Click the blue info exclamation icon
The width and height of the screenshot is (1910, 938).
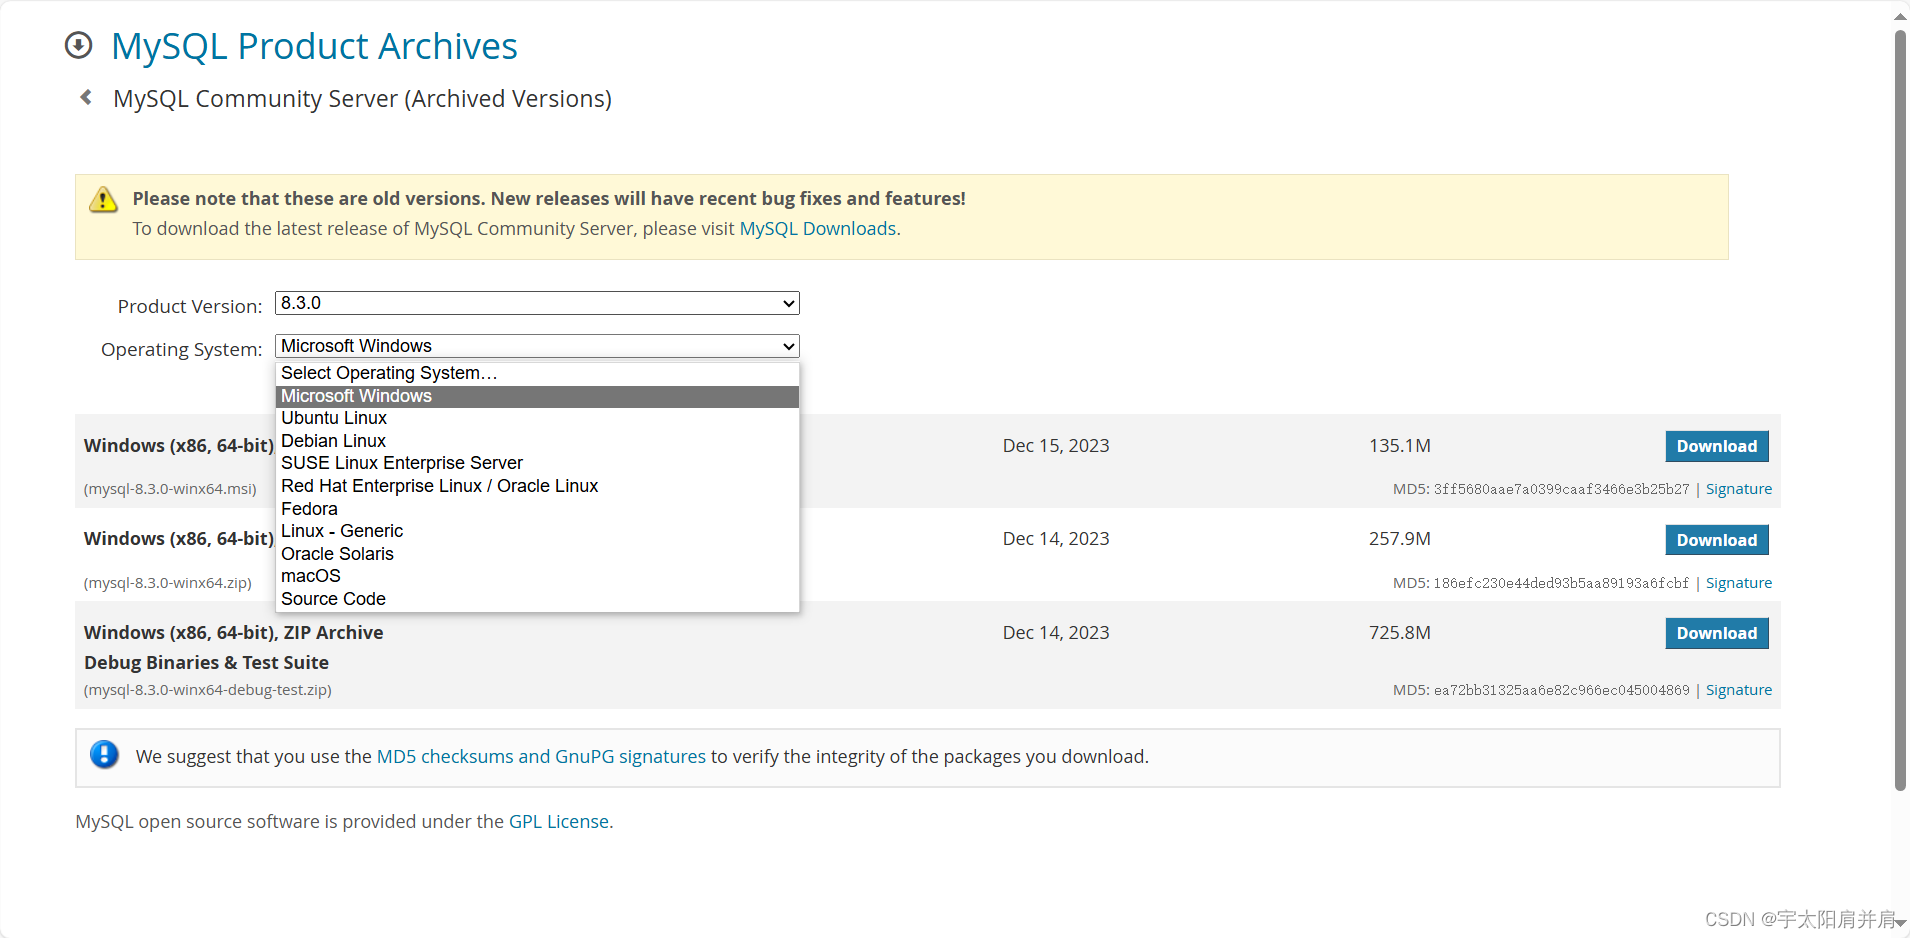coord(104,754)
